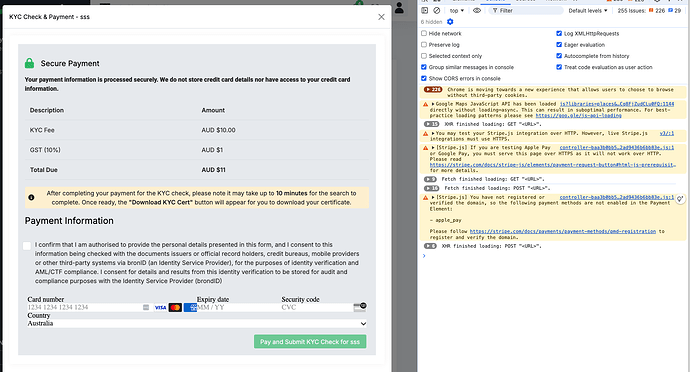Click the 226 message count badge
This screenshot has width=690, height=372.
pos(433,89)
